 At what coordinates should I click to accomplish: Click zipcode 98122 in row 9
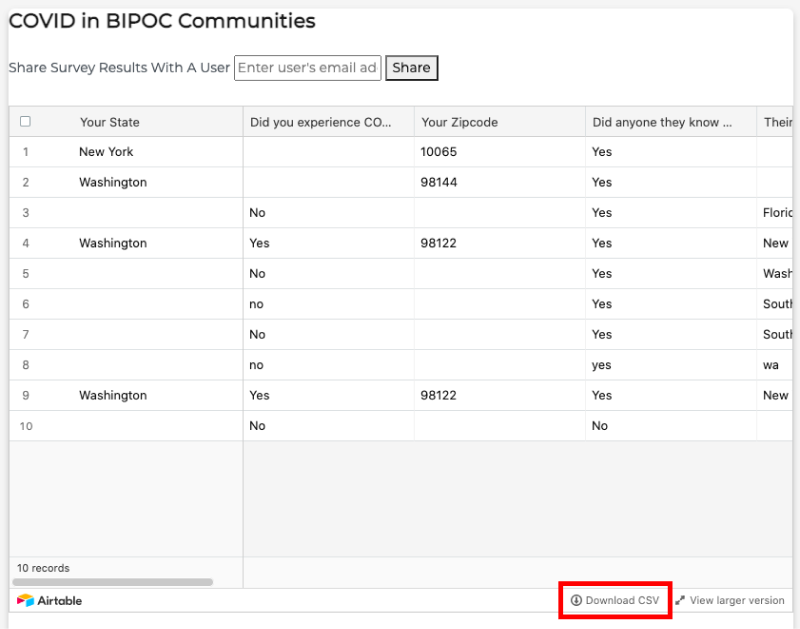pyautogui.click(x=500, y=395)
